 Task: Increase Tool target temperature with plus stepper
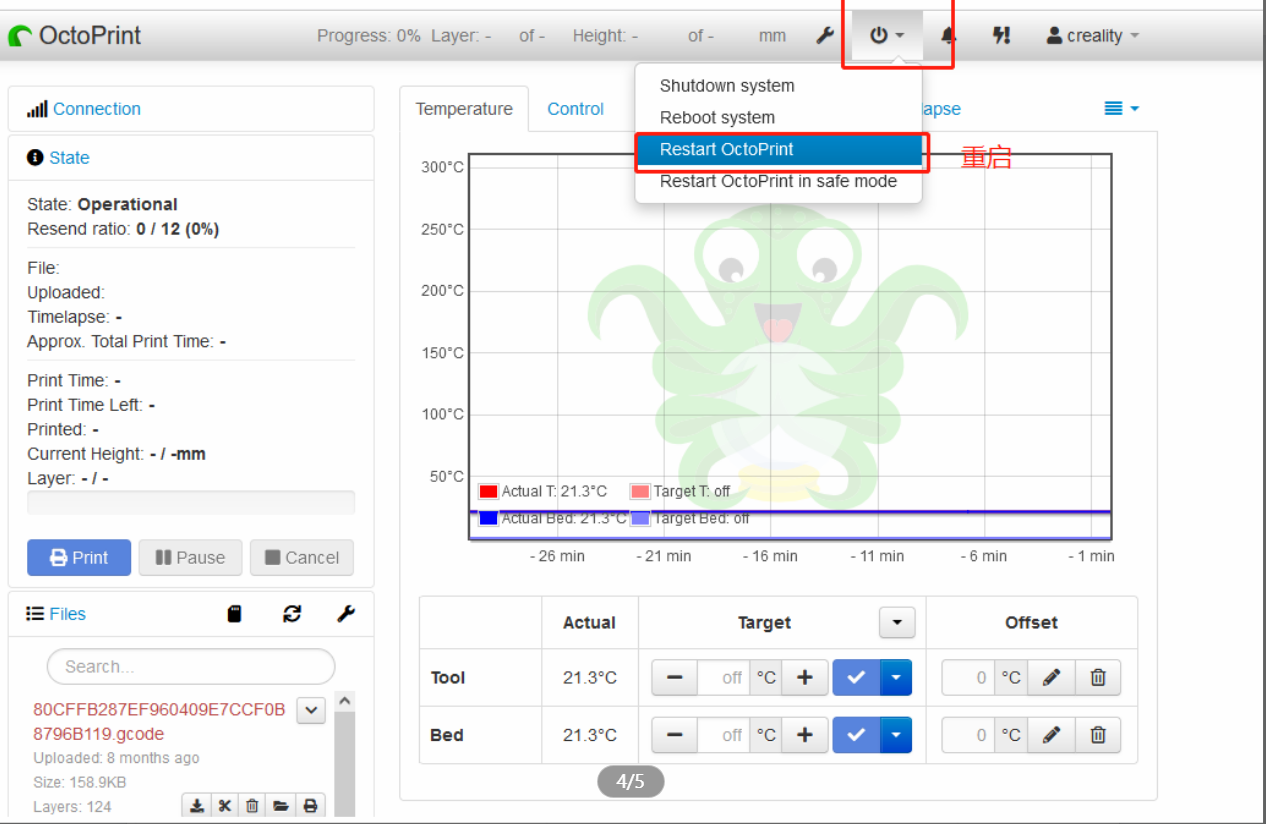coord(805,677)
